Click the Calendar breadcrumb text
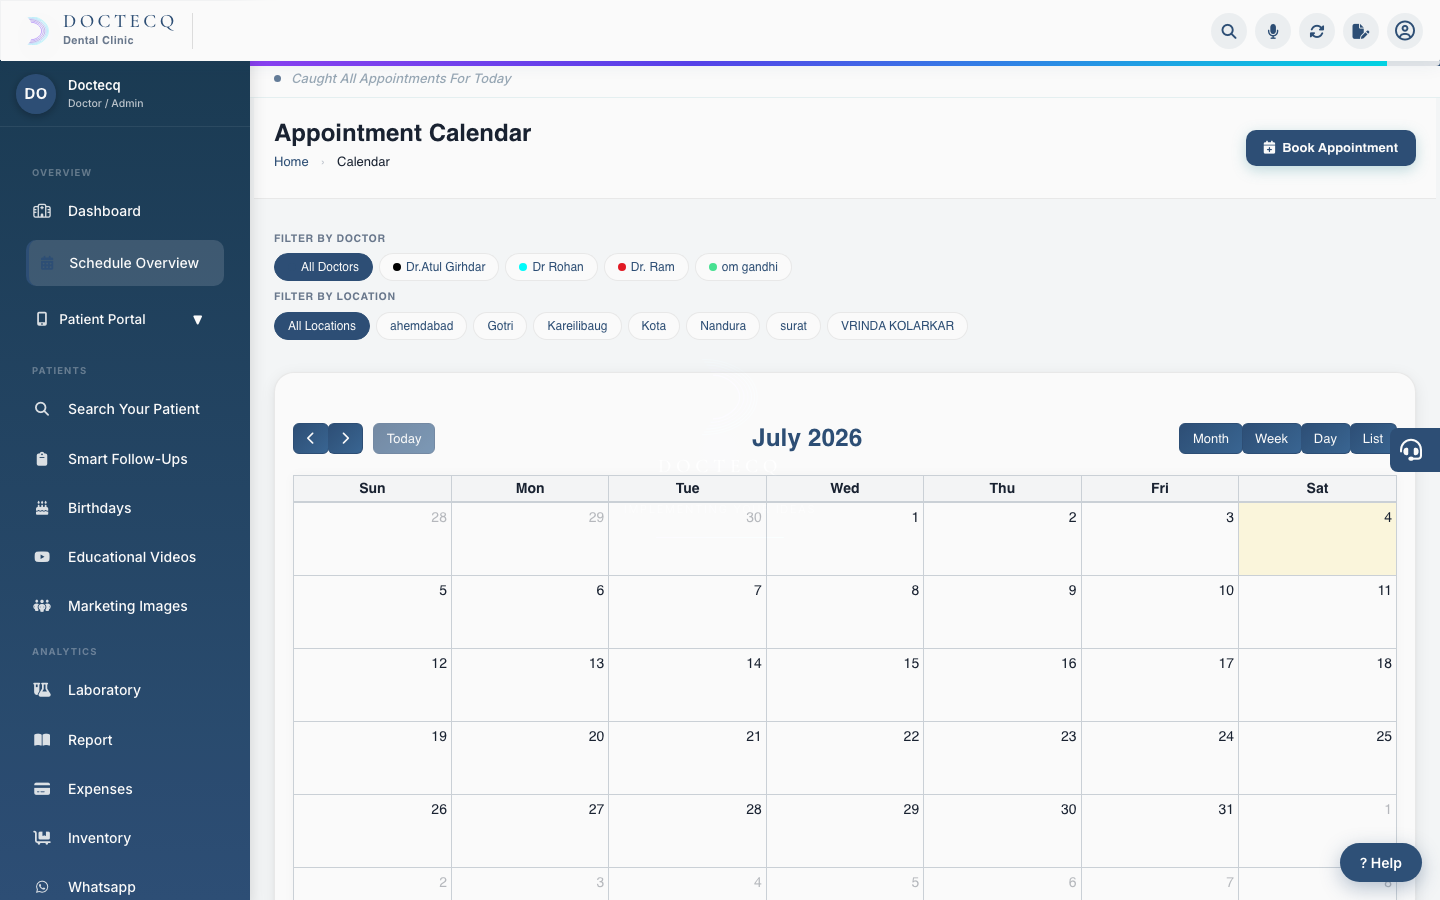Image resolution: width=1440 pixels, height=900 pixels. pyautogui.click(x=363, y=162)
